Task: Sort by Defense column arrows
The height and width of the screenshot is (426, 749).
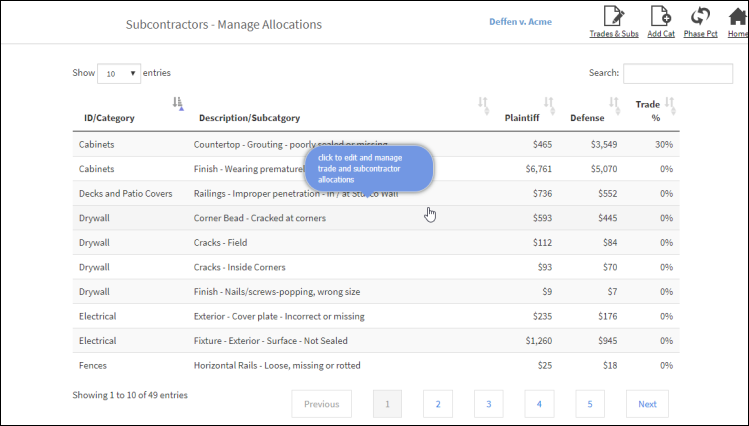Action: click(x=614, y=105)
